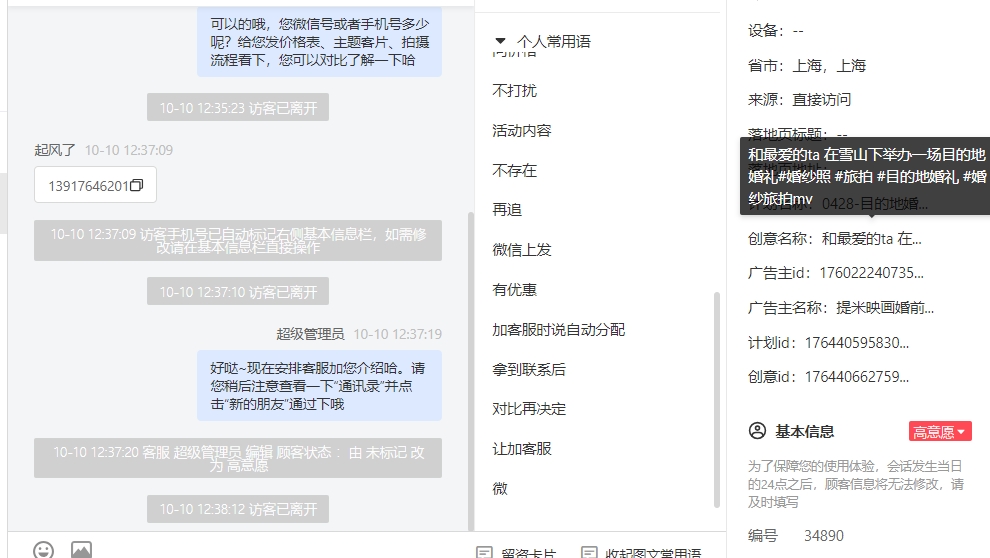
Task: Click the 好哒~现在安排客服 message bubble
Action: click(319, 386)
